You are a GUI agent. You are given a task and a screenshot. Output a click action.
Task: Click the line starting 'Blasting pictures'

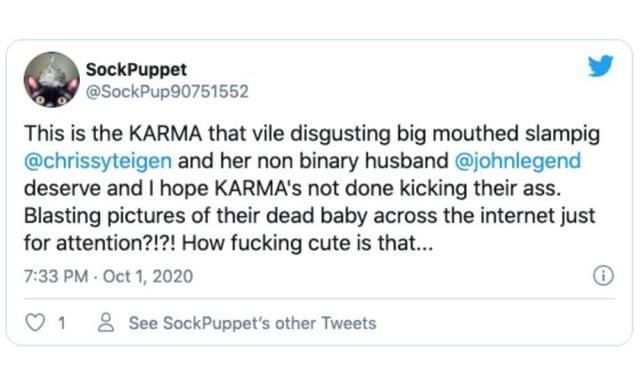coord(310,215)
